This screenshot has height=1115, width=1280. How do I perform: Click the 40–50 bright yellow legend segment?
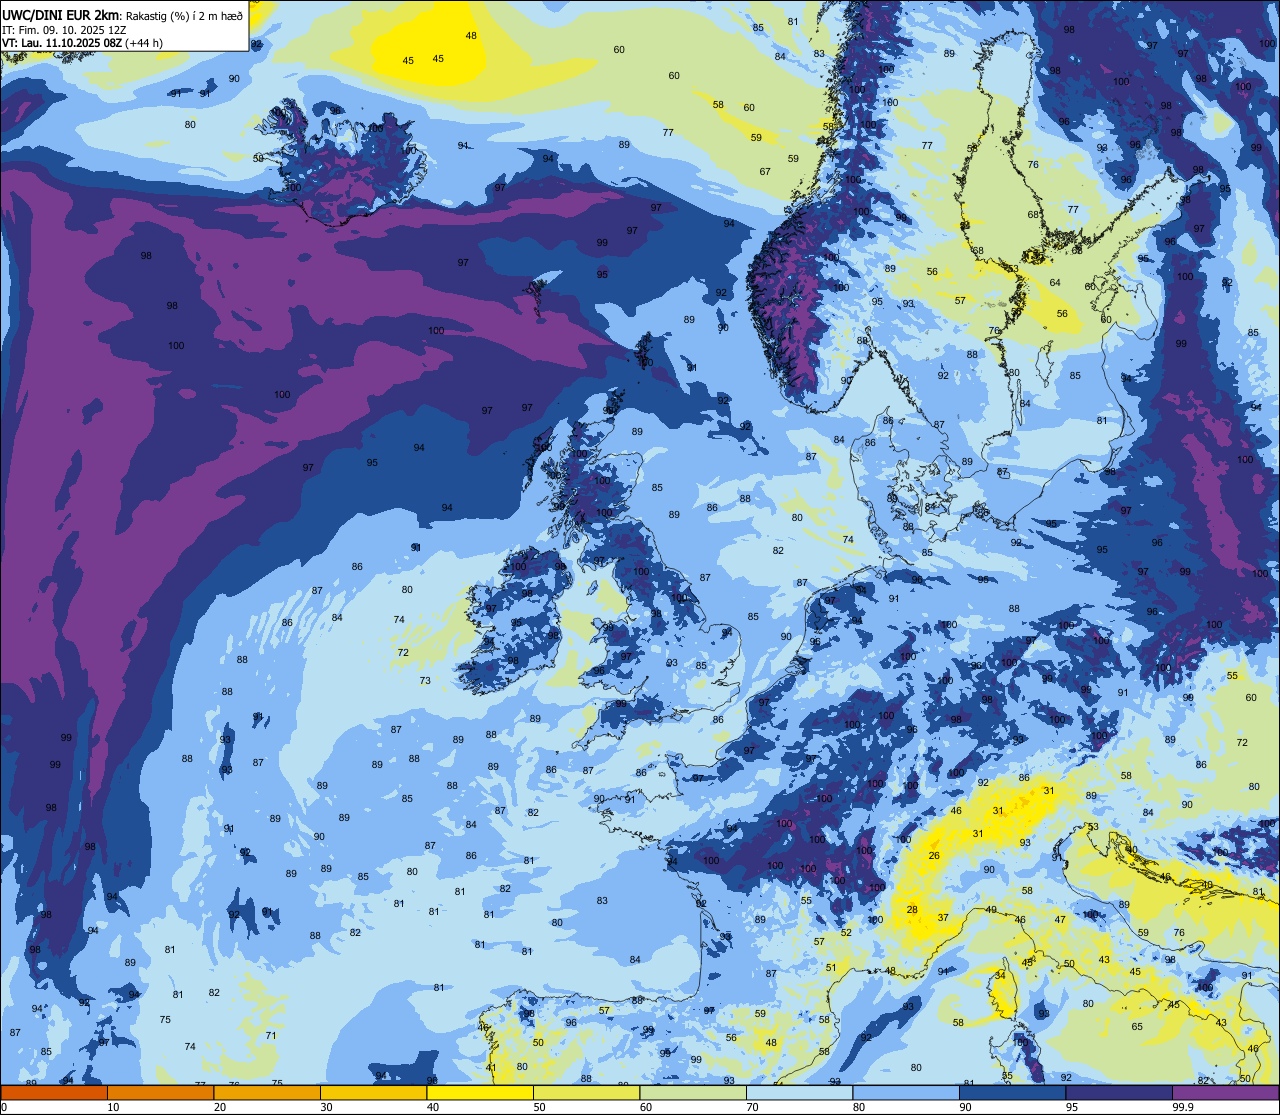pyautogui.click(x=480, y=1092)
